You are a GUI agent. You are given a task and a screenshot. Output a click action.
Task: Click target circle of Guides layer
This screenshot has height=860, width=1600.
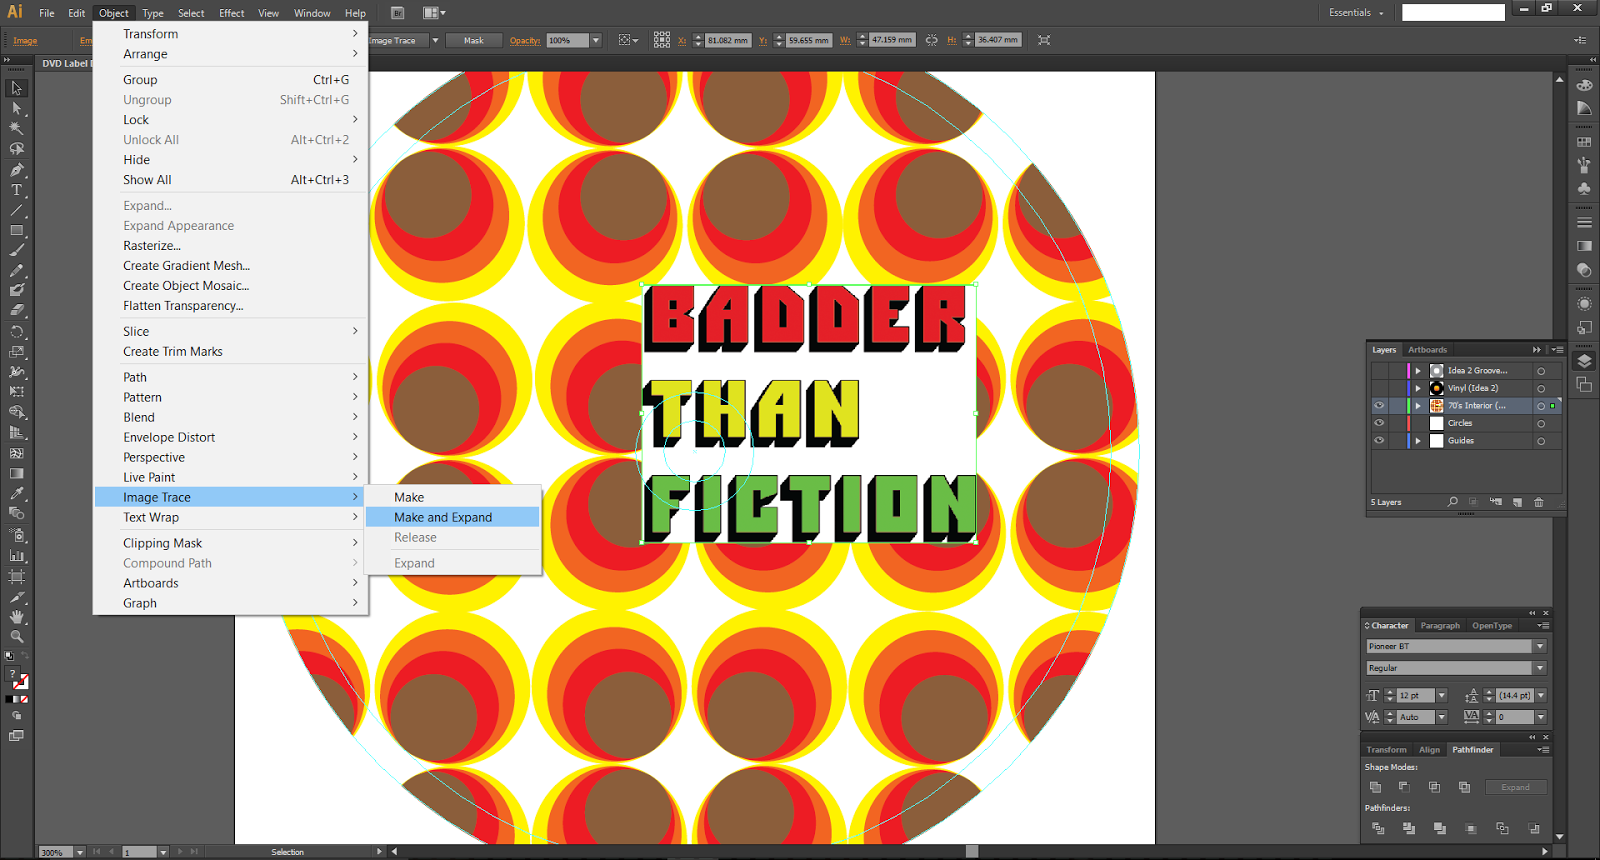pyautogui.click(x=1541, y=441)
